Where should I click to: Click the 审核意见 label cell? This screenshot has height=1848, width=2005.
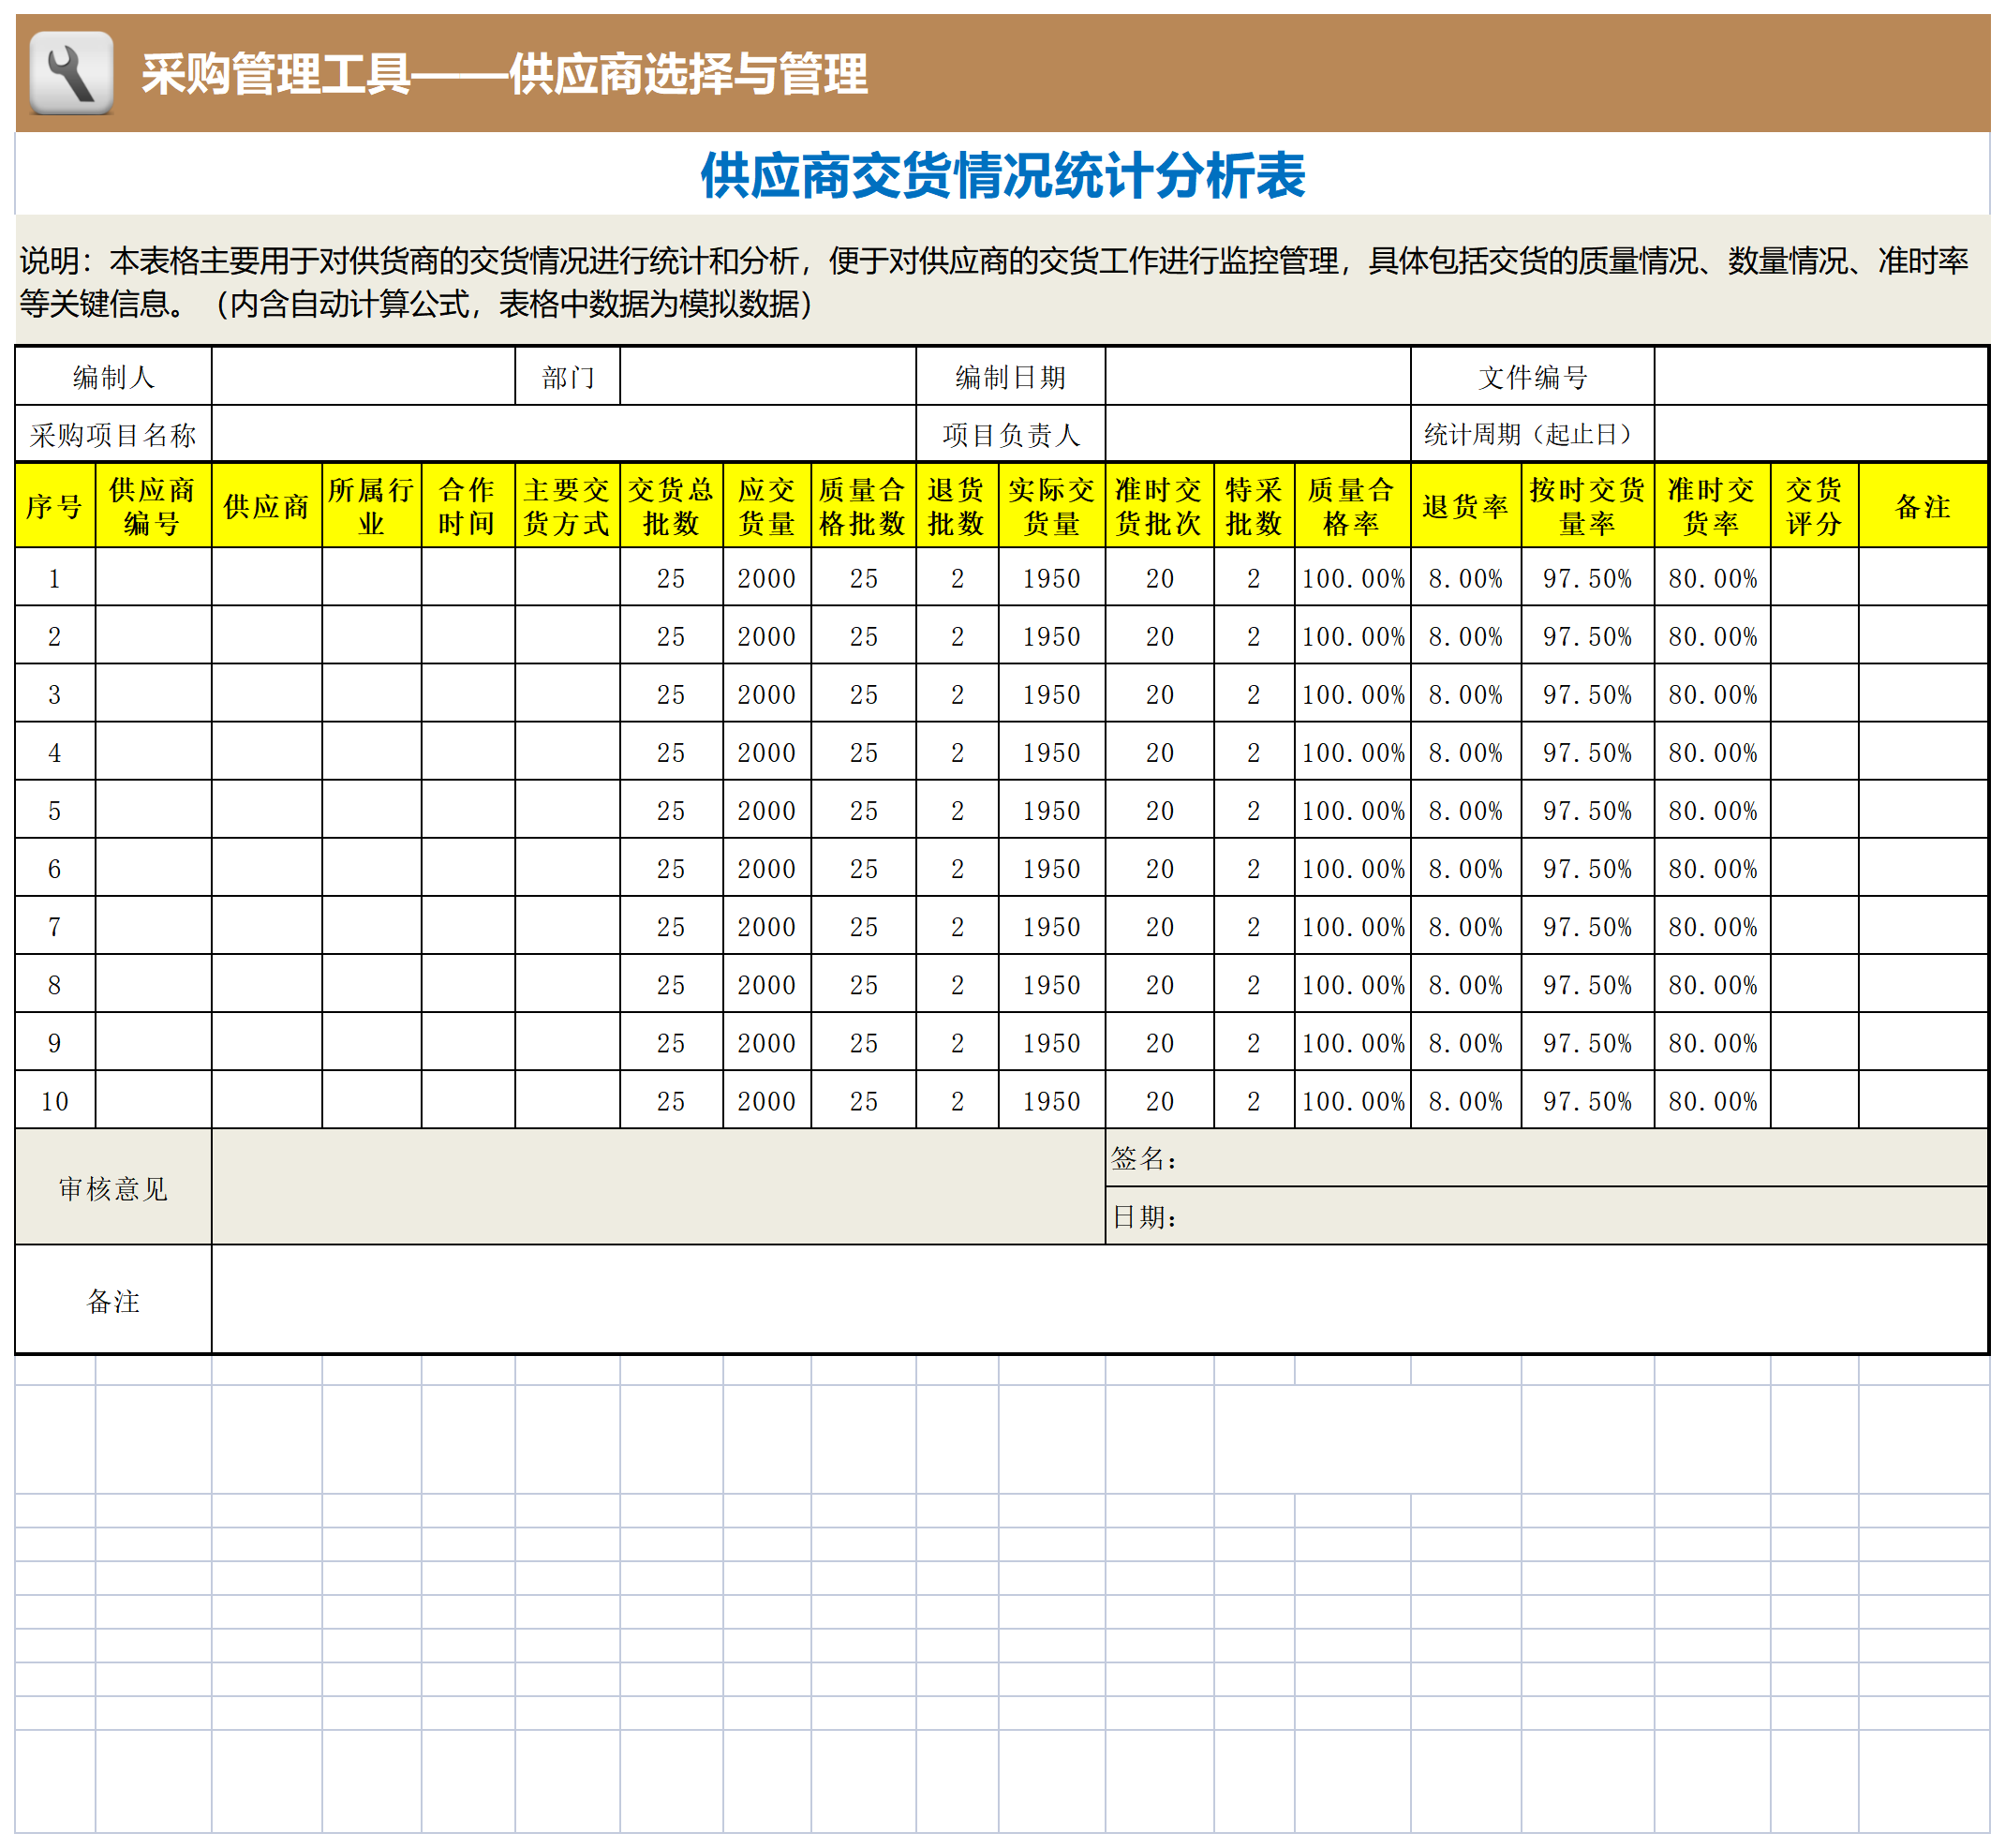(x=113, y=1187)
